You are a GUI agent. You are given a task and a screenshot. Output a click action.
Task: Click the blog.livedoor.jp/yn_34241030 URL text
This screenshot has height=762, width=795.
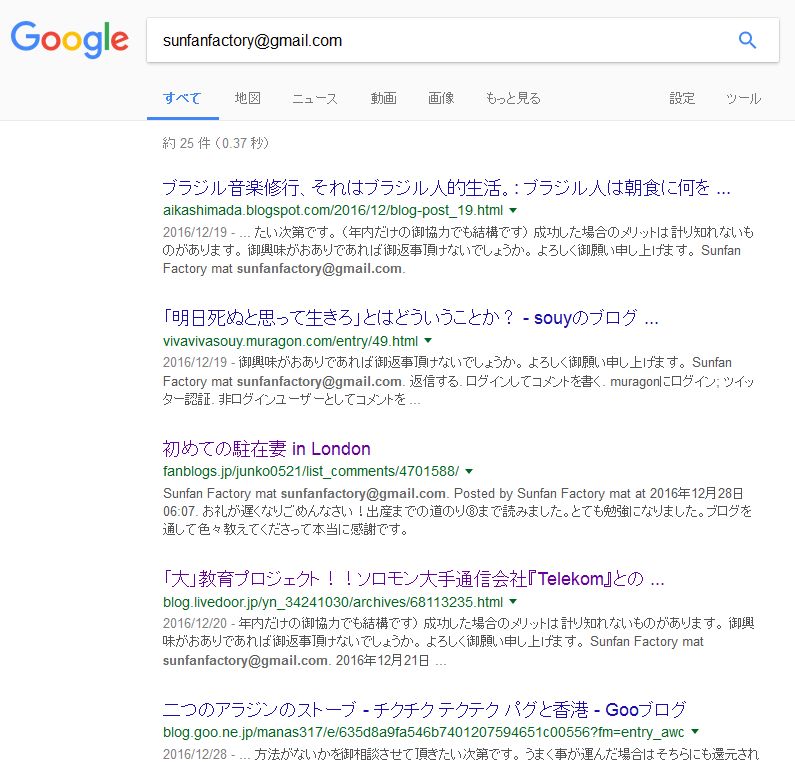pyautogui.click(x=333, y=602)
